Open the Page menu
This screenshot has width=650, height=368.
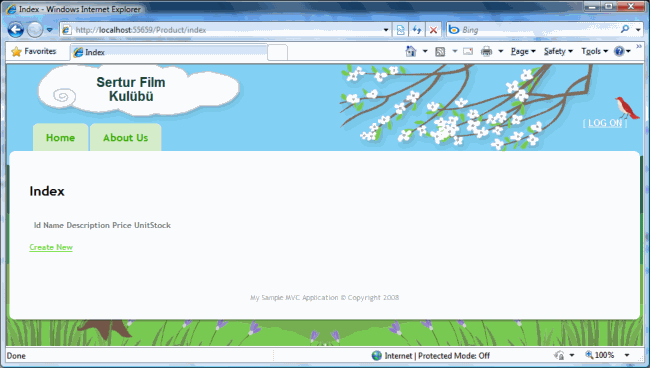tap(523, 51)
